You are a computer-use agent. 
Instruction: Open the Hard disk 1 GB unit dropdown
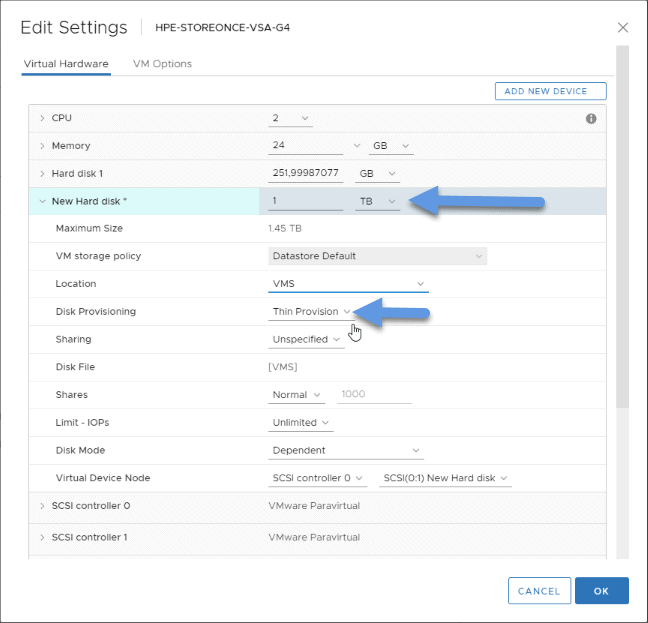(377, 174)
